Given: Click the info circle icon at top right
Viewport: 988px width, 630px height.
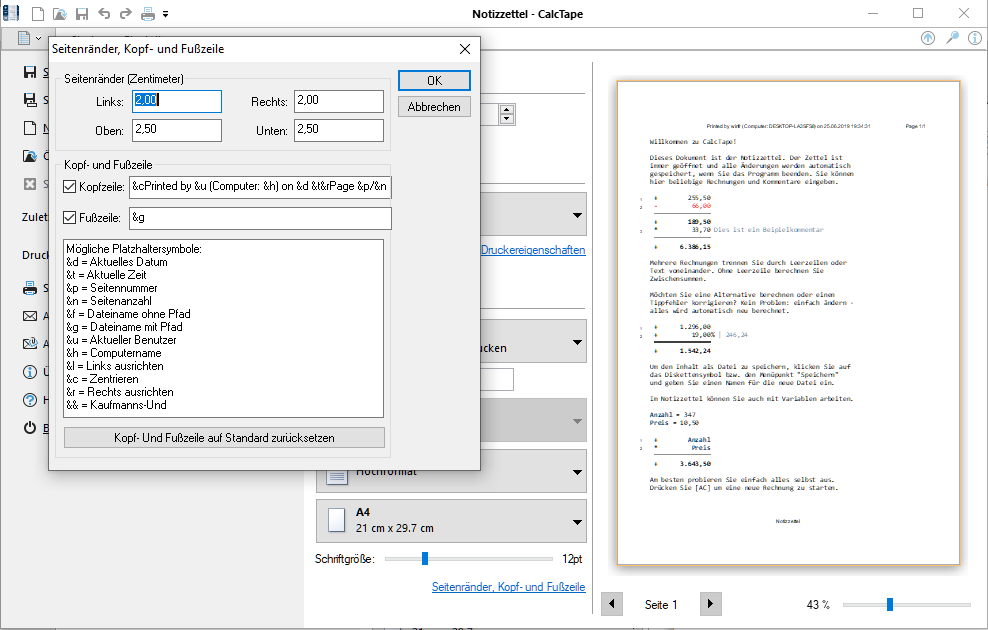Looking at the screenshot, I should click(974, 38).
